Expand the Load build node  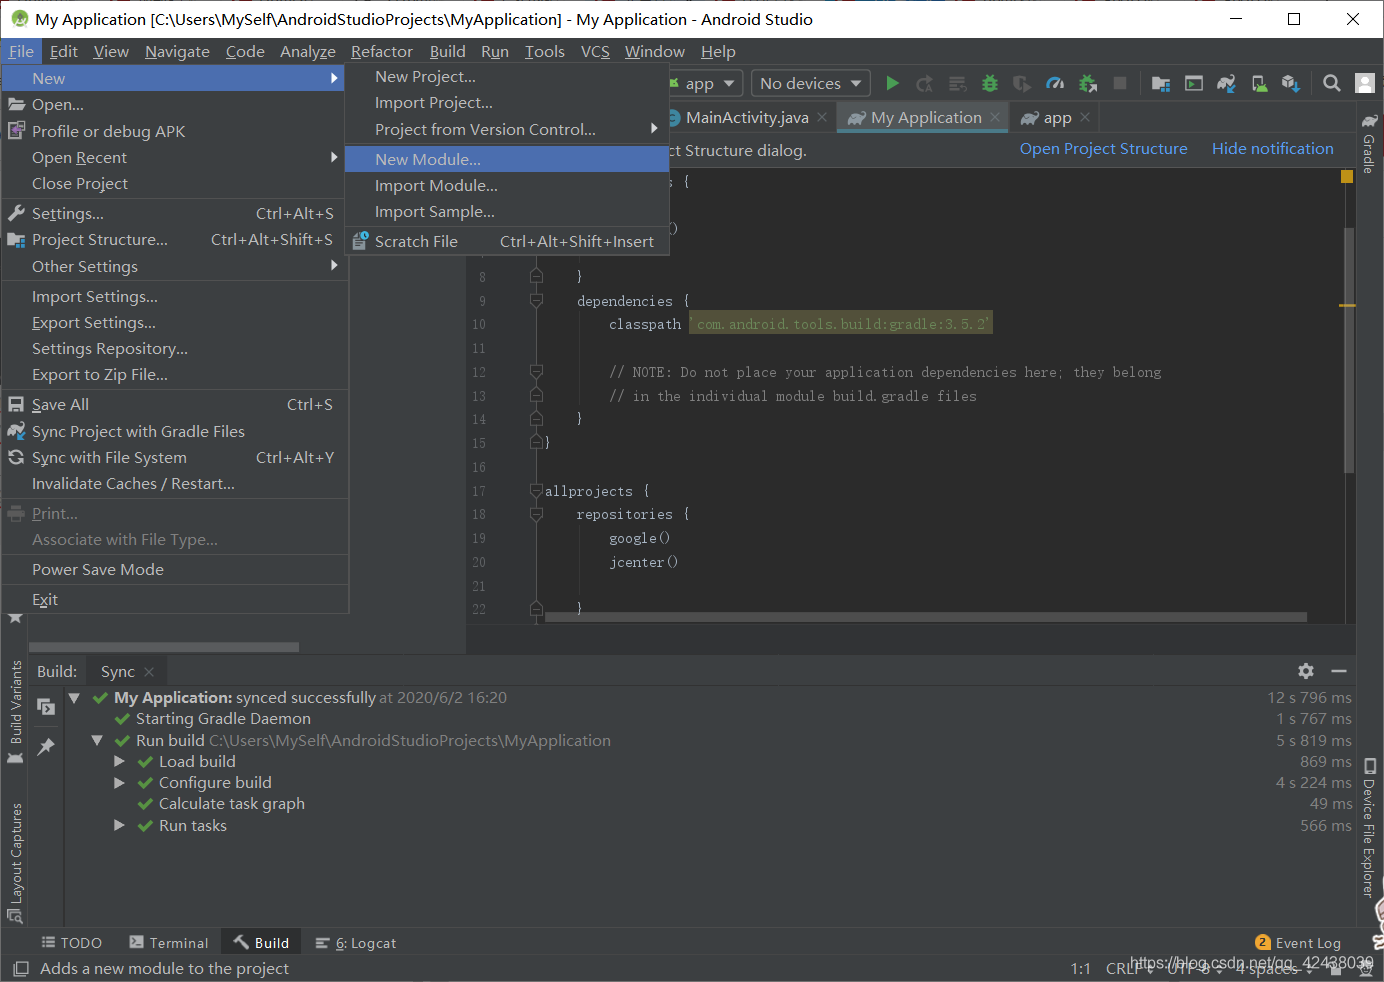[120, 762]
